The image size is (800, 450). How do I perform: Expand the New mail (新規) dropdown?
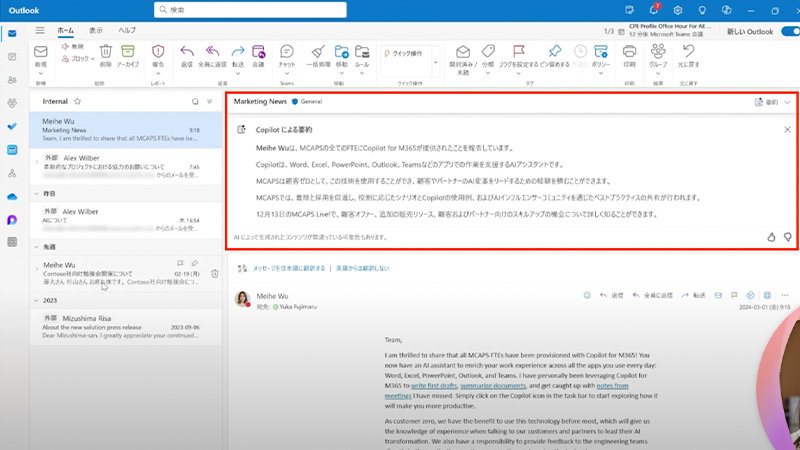coord(41,76)
